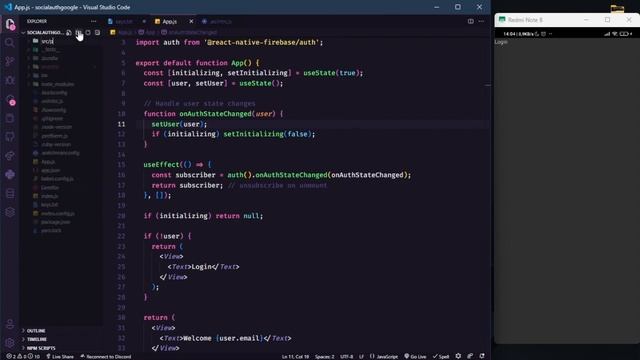Screen dimensions: 640x360
Task: Toggle Go Live server in status bar
Action: [415, 356]
